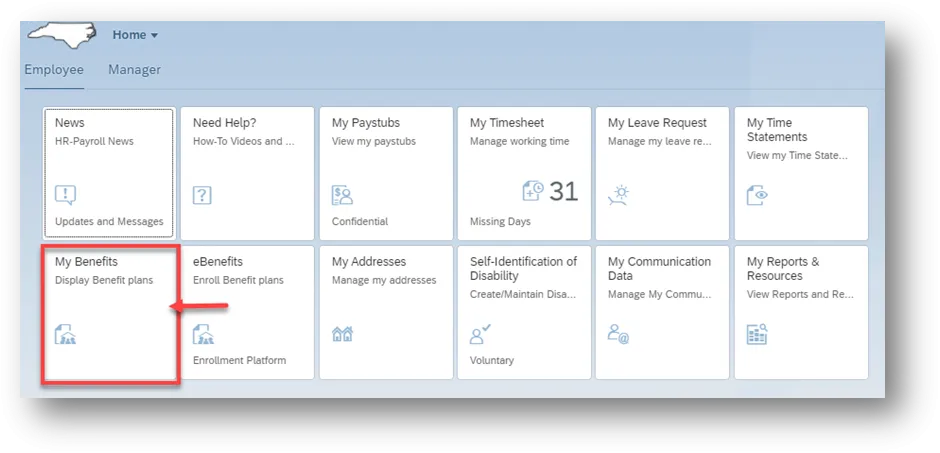
Task: Click the My Benefits family document icon
Action: 66,334
